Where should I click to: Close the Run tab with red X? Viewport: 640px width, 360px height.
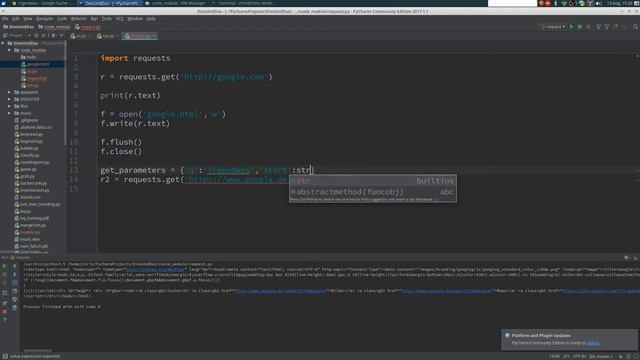5,312
